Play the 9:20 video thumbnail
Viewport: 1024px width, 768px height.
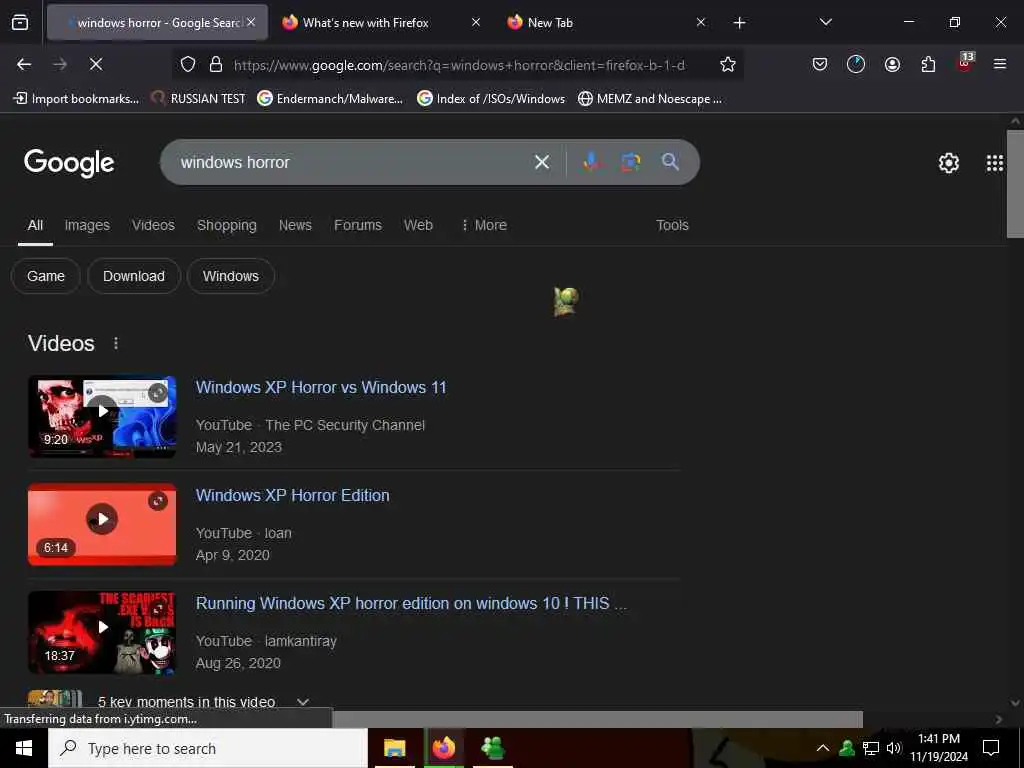pos(102,417)
